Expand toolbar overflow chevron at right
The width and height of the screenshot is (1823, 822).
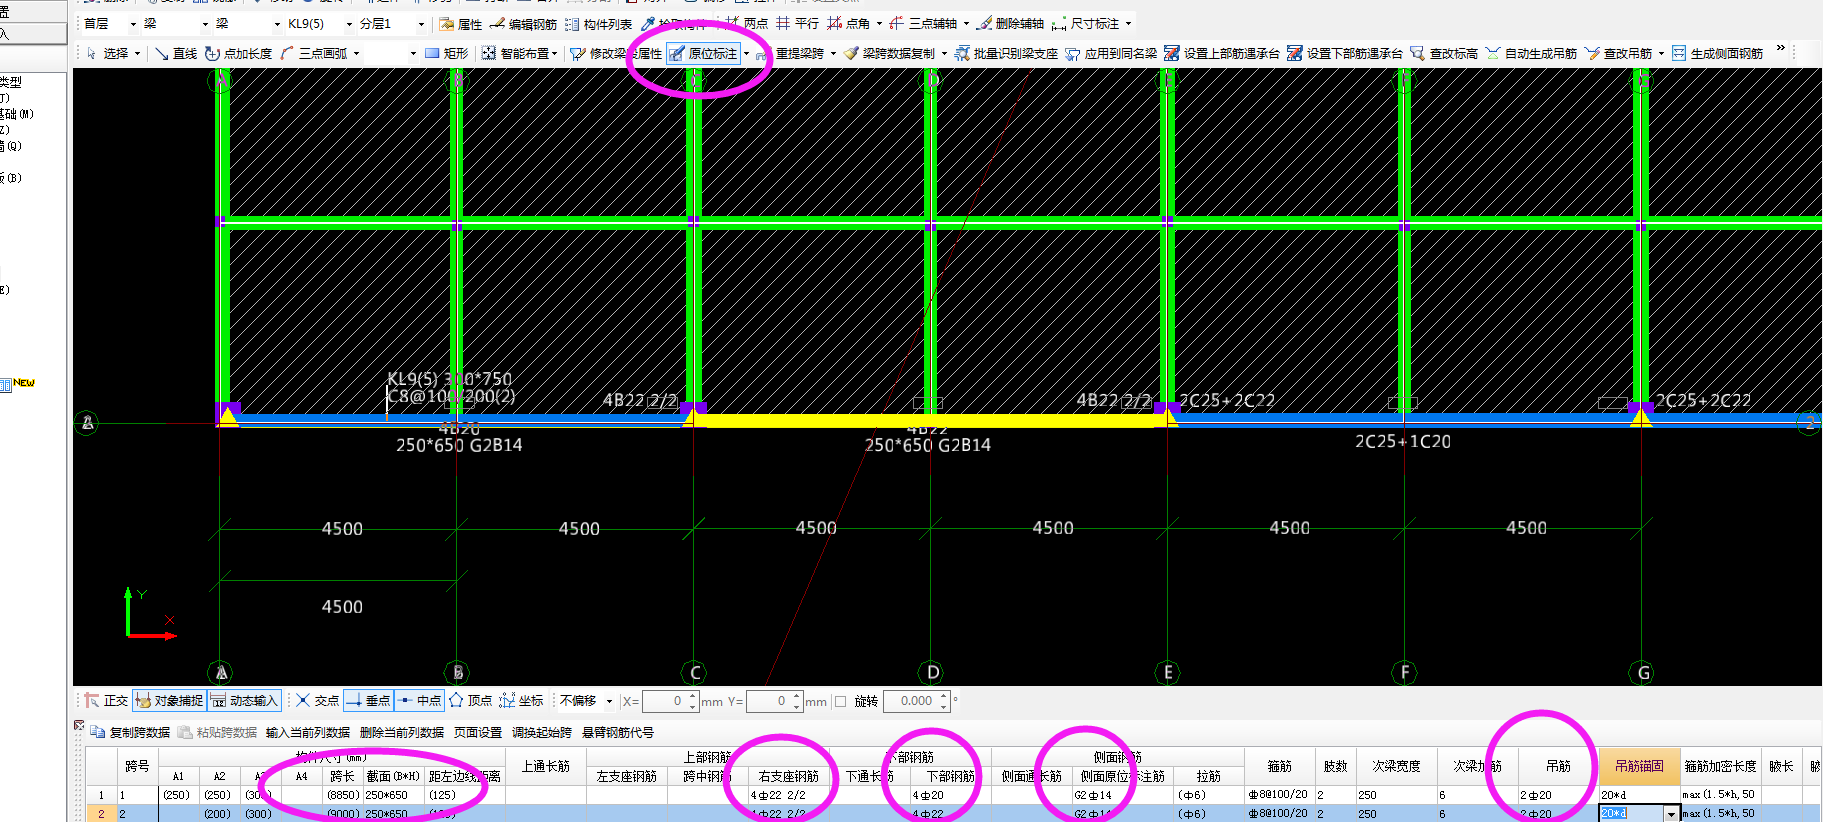click(x=1780, y=48)
